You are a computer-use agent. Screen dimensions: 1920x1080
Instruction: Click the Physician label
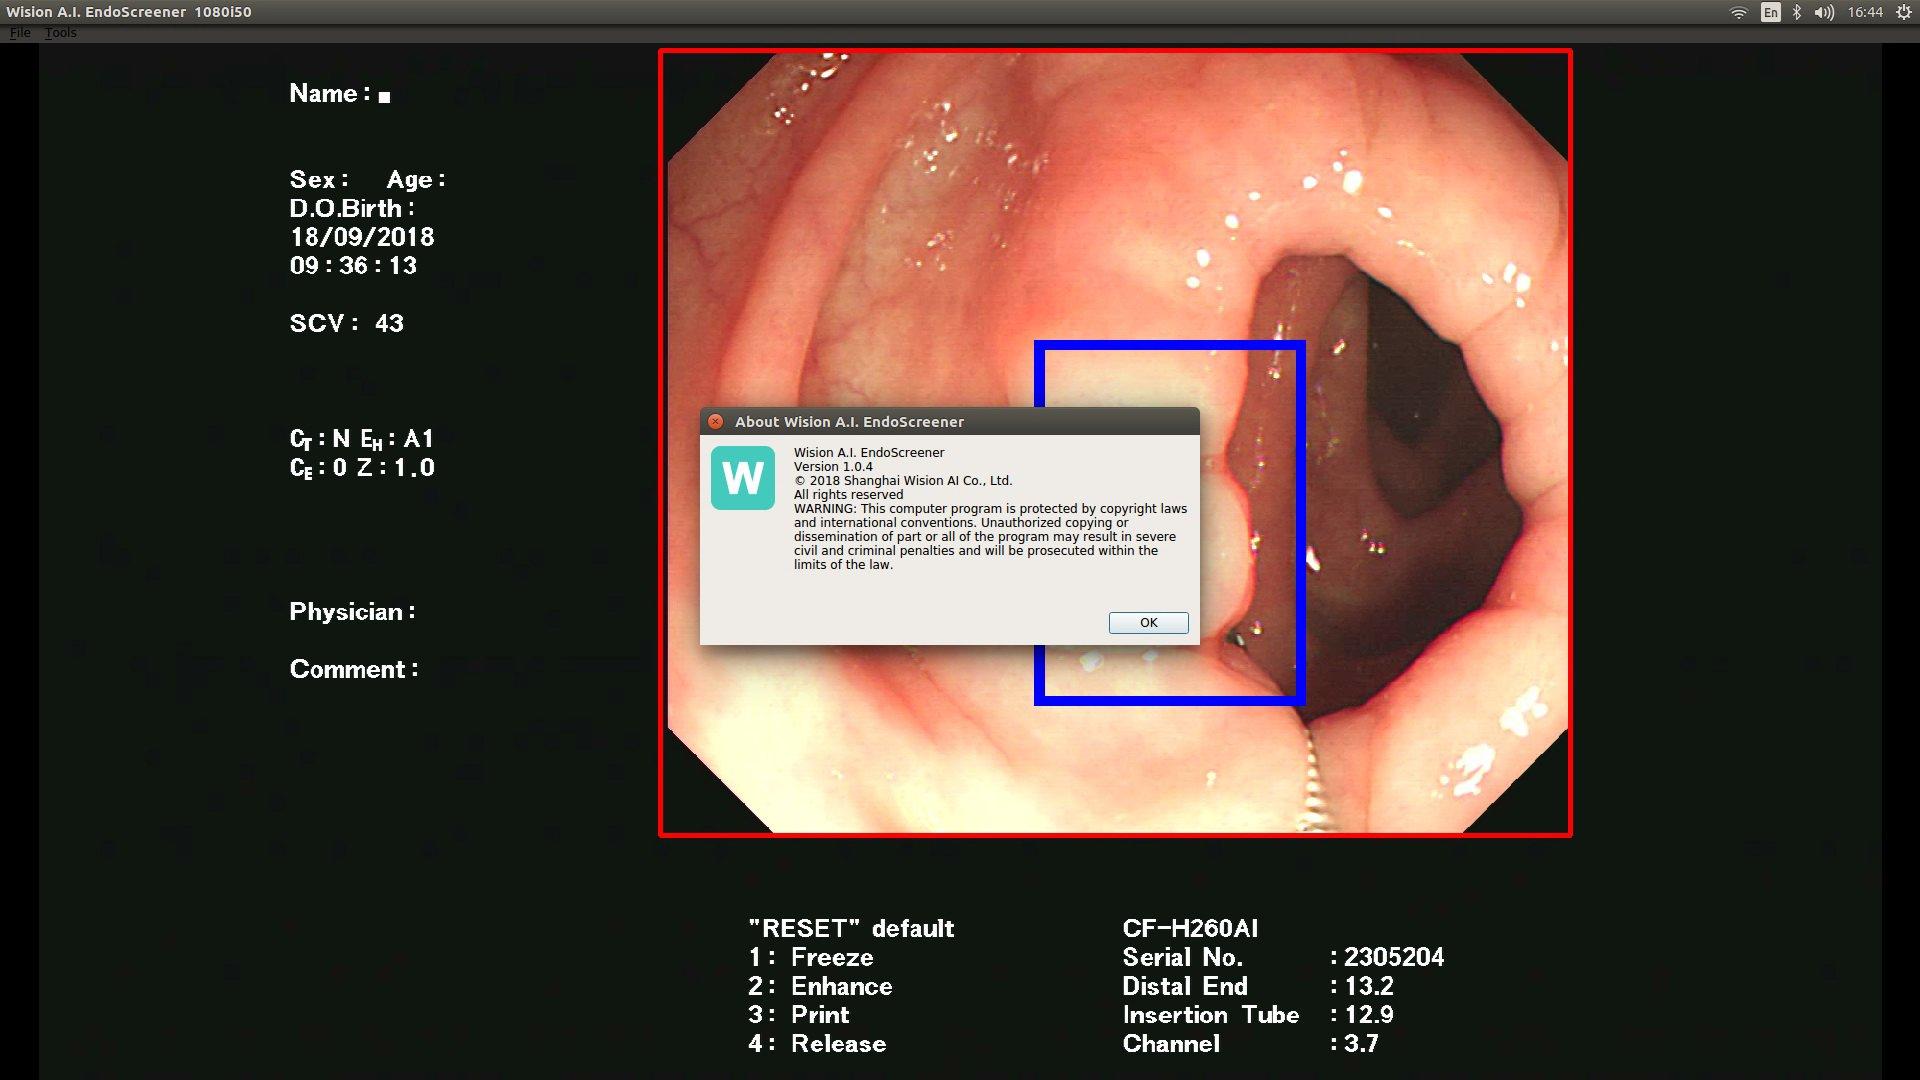tap(352, 612)
